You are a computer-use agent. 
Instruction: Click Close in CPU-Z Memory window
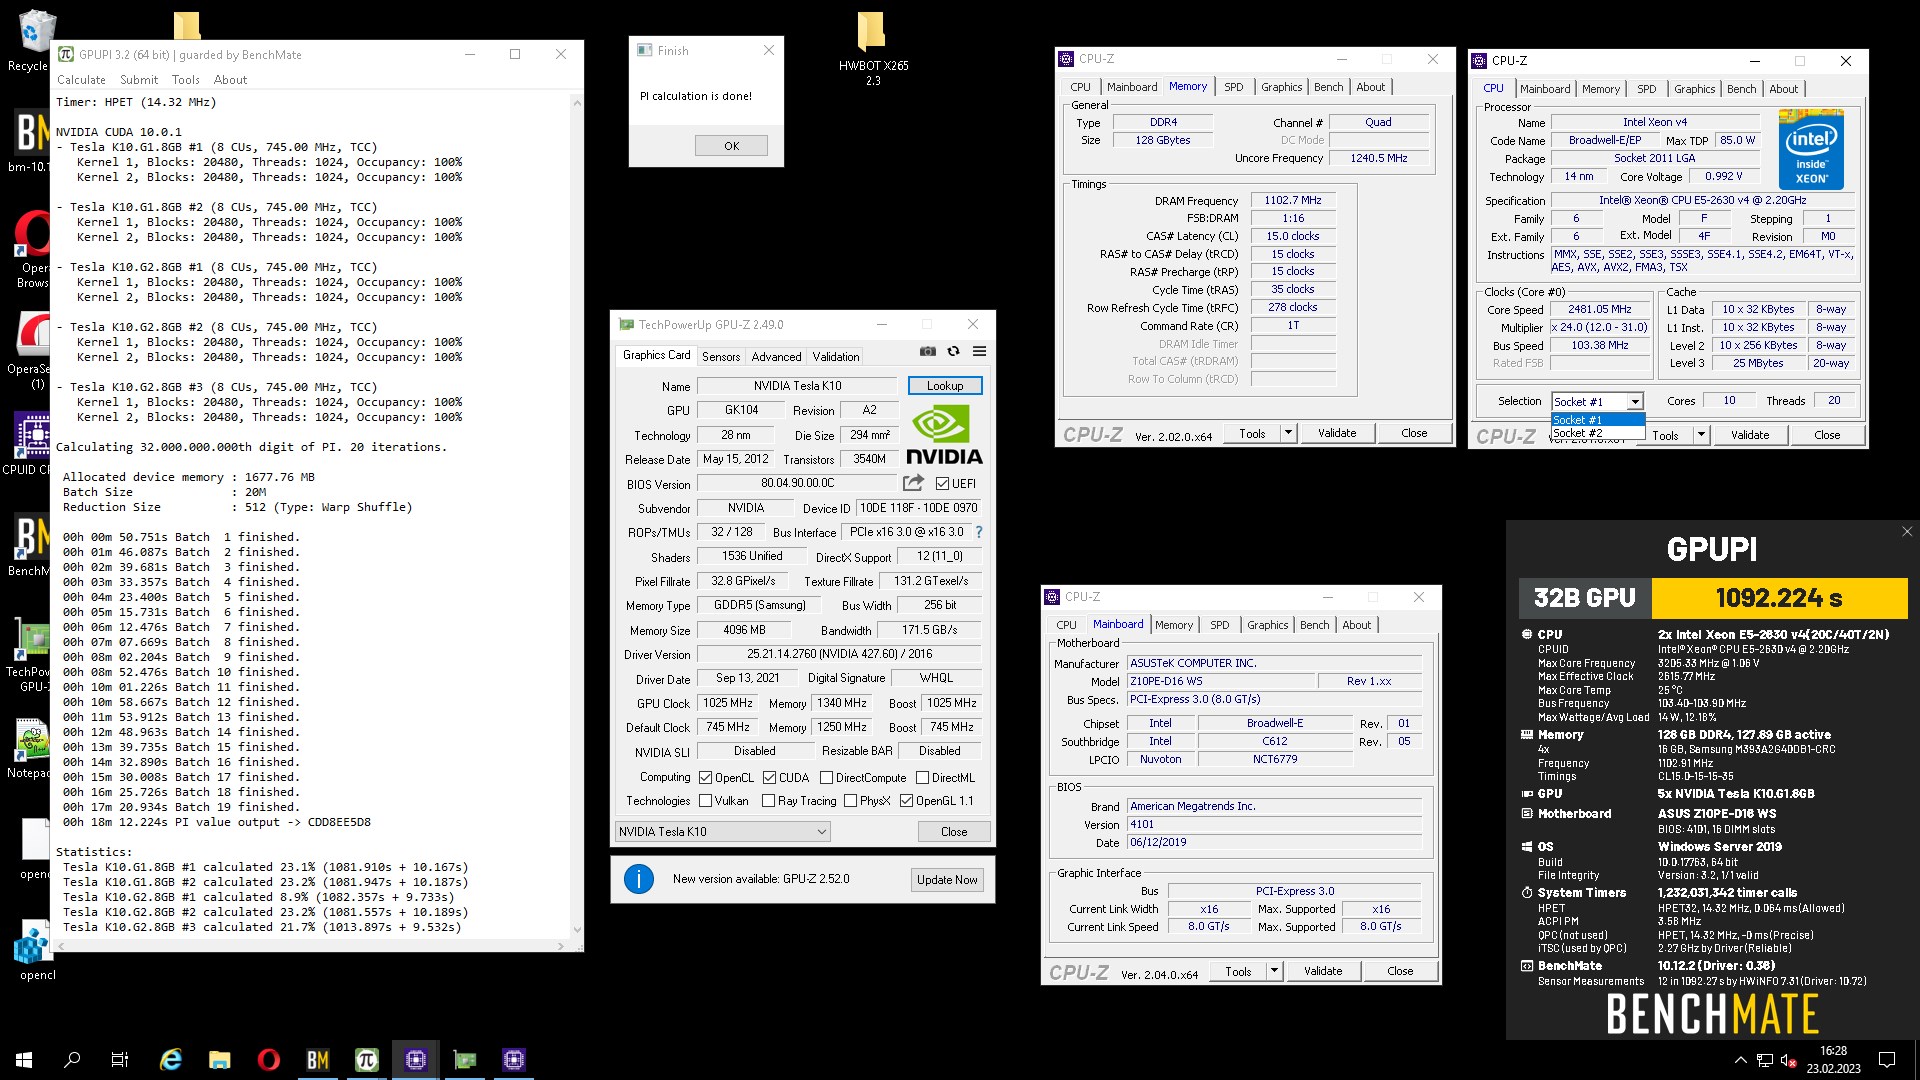[1414, 433]
